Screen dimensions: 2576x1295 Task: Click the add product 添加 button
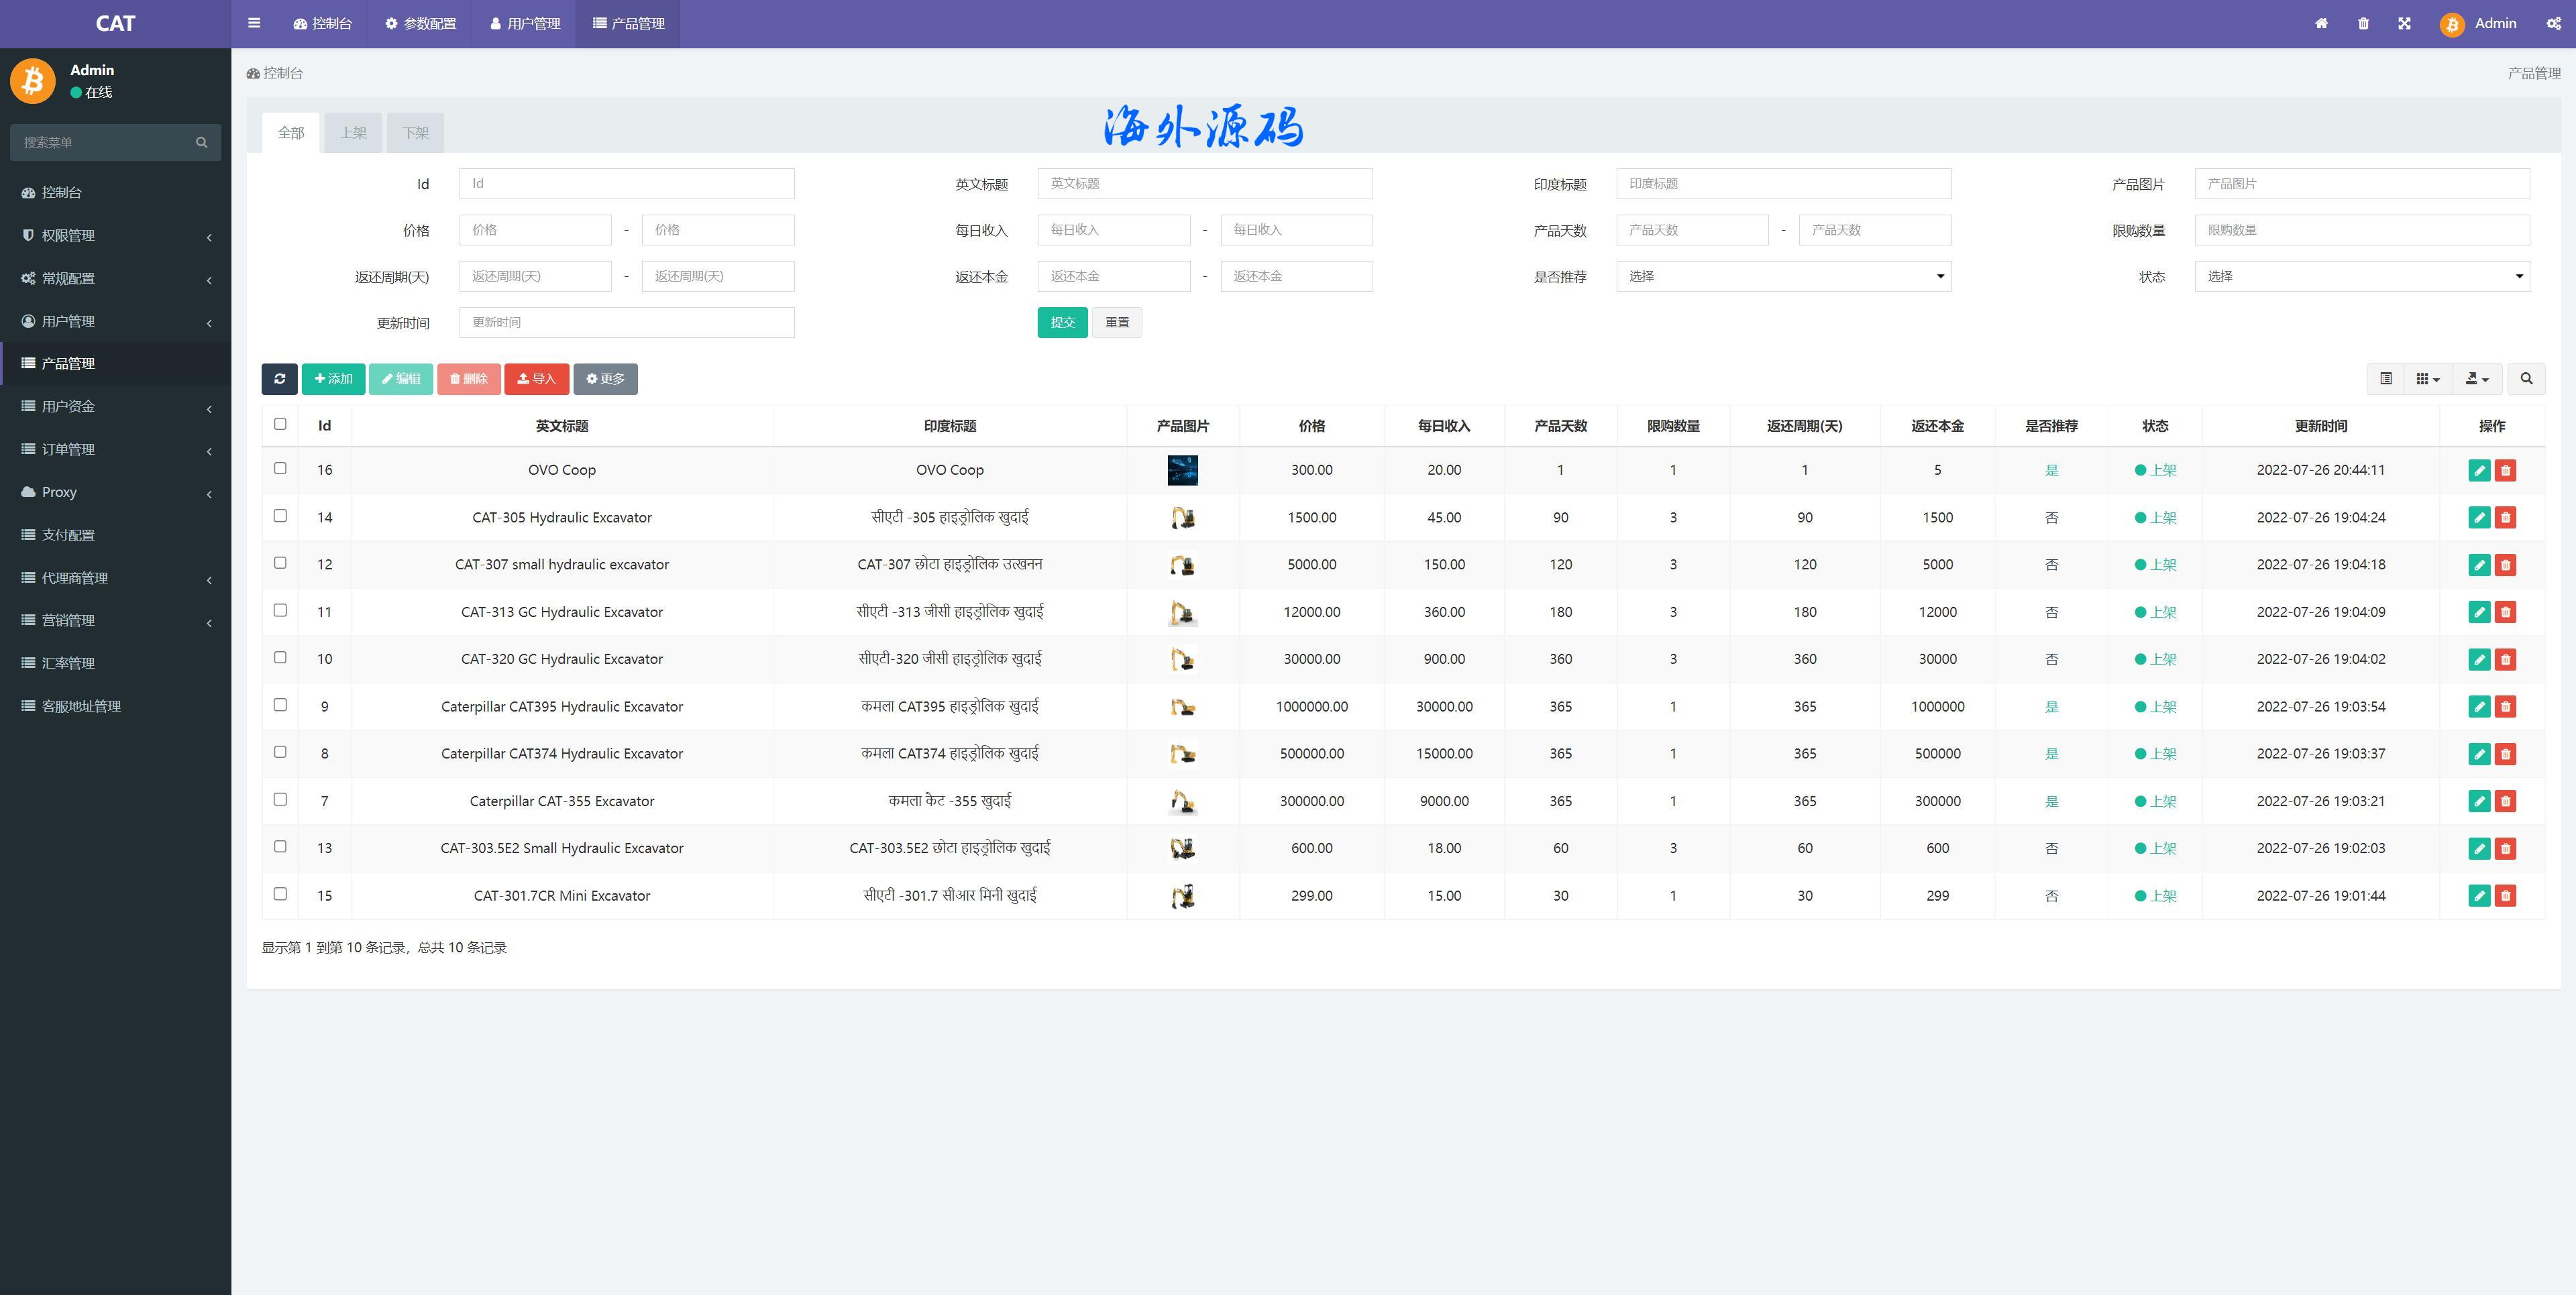332,378
